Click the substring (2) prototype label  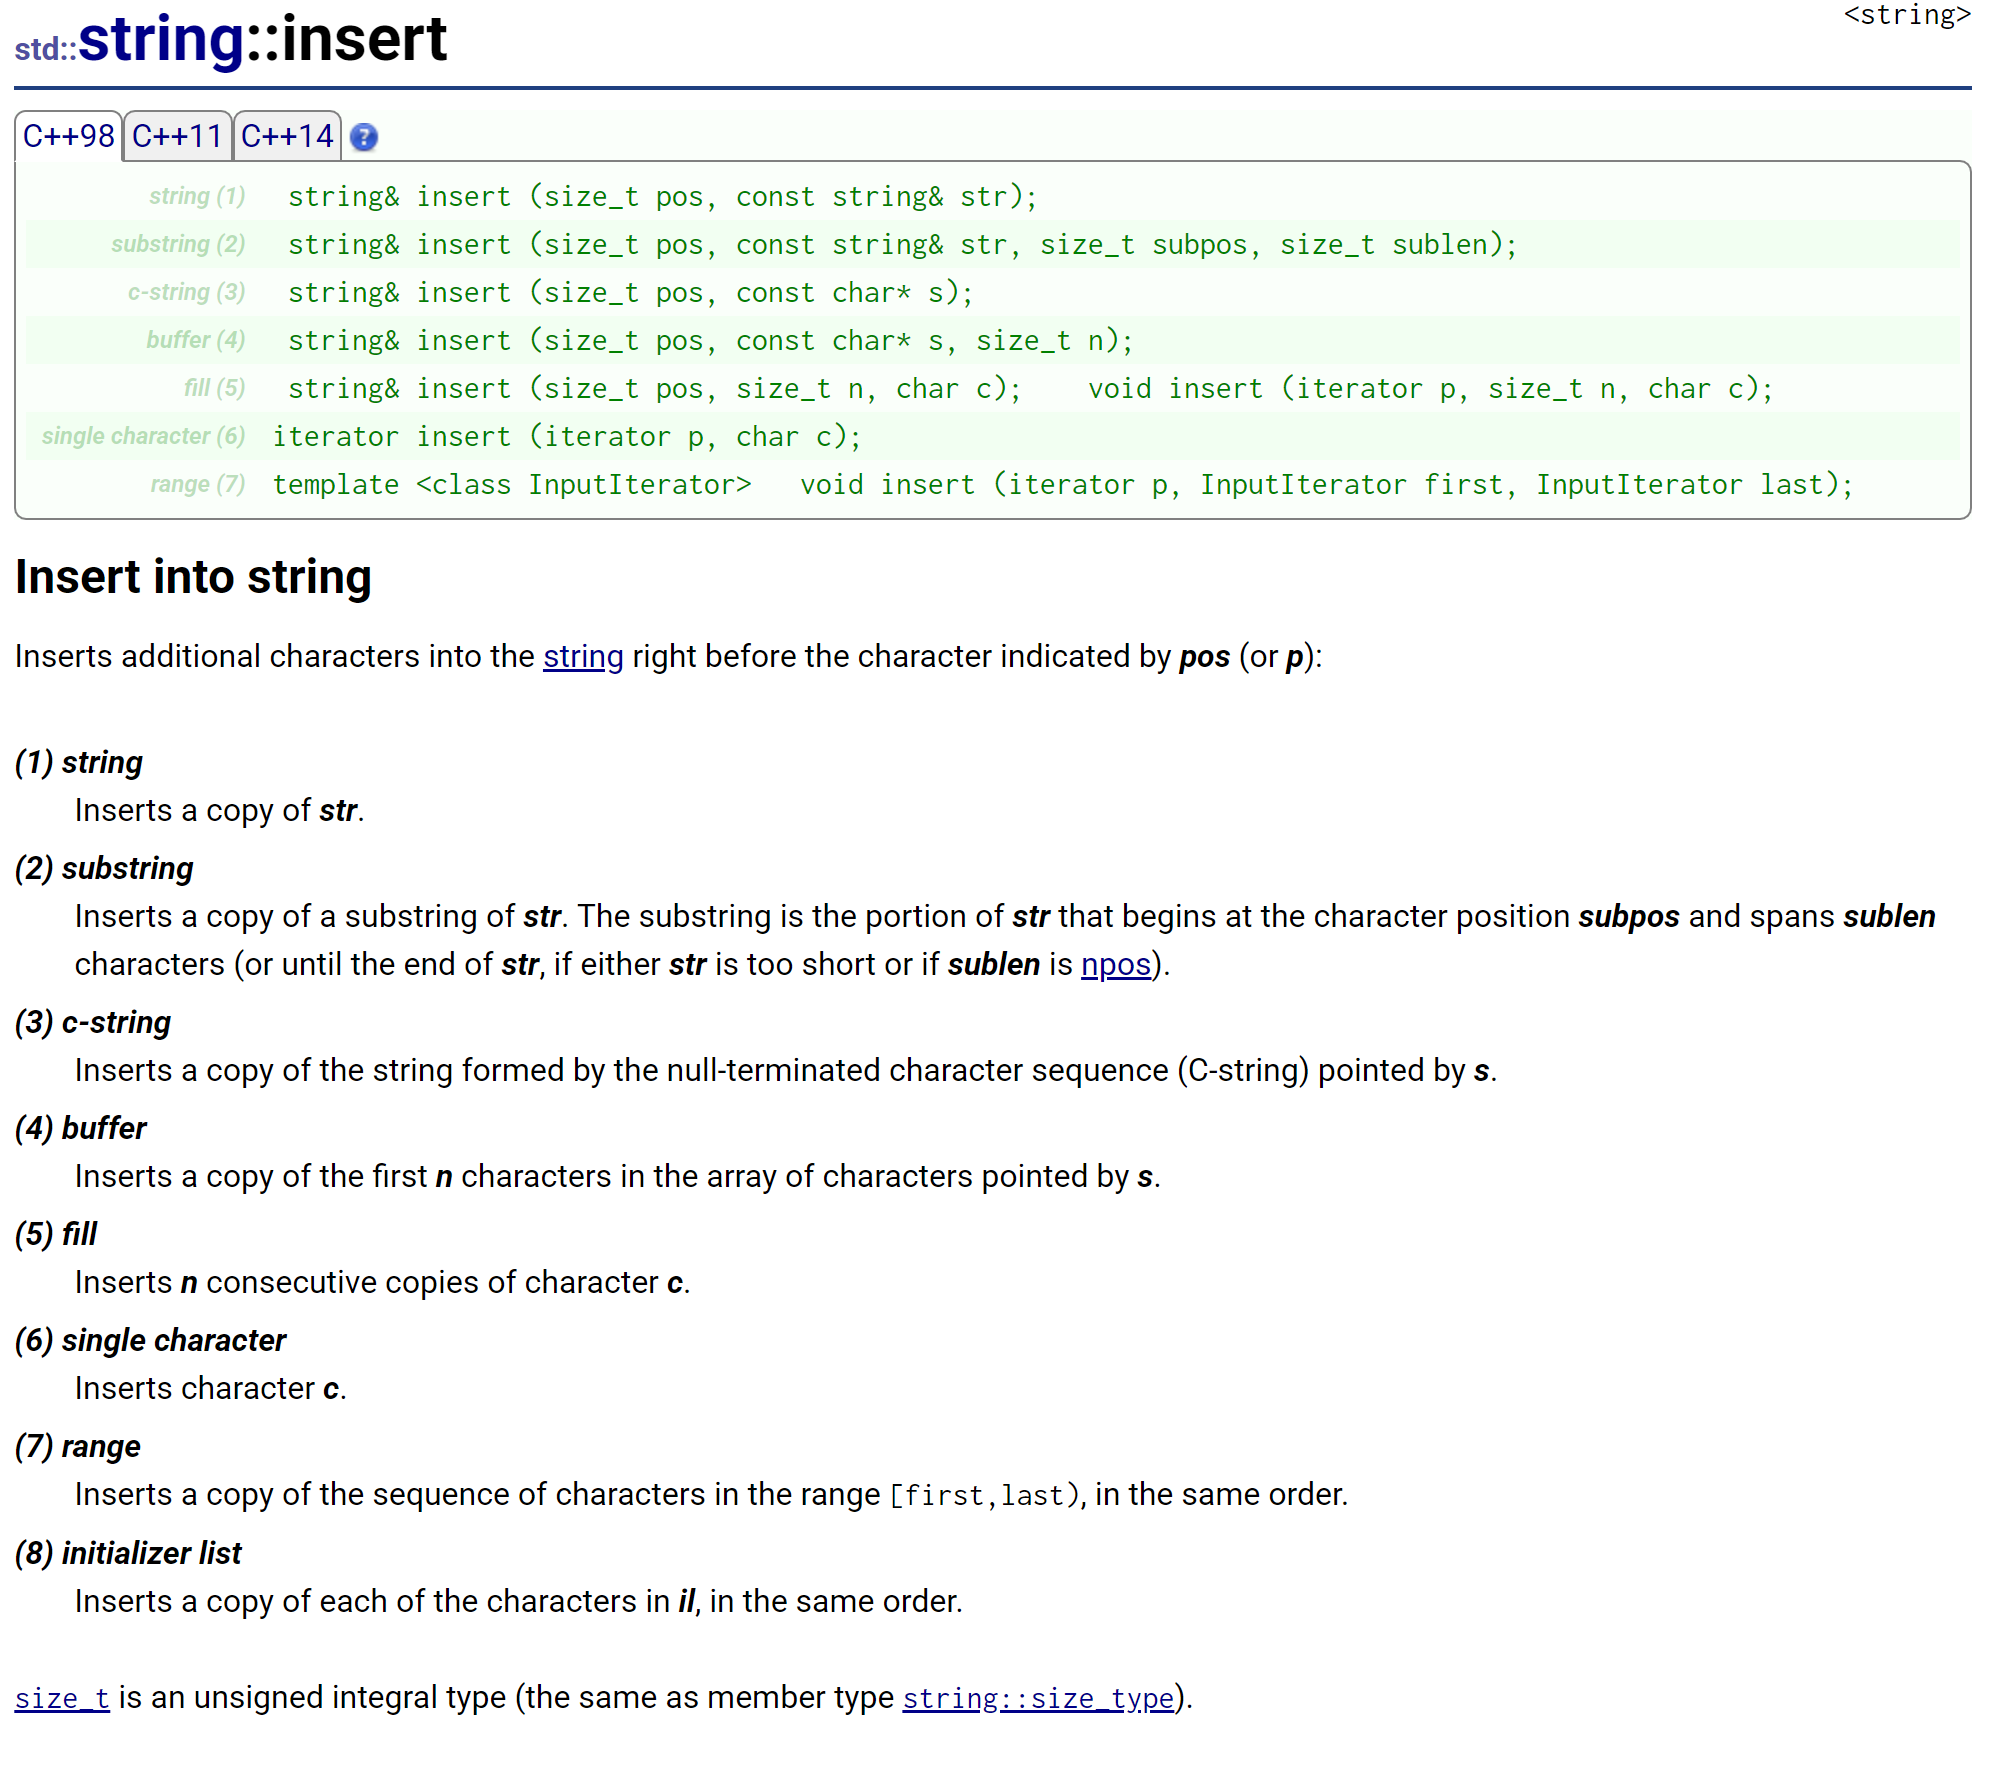(178, 244)
